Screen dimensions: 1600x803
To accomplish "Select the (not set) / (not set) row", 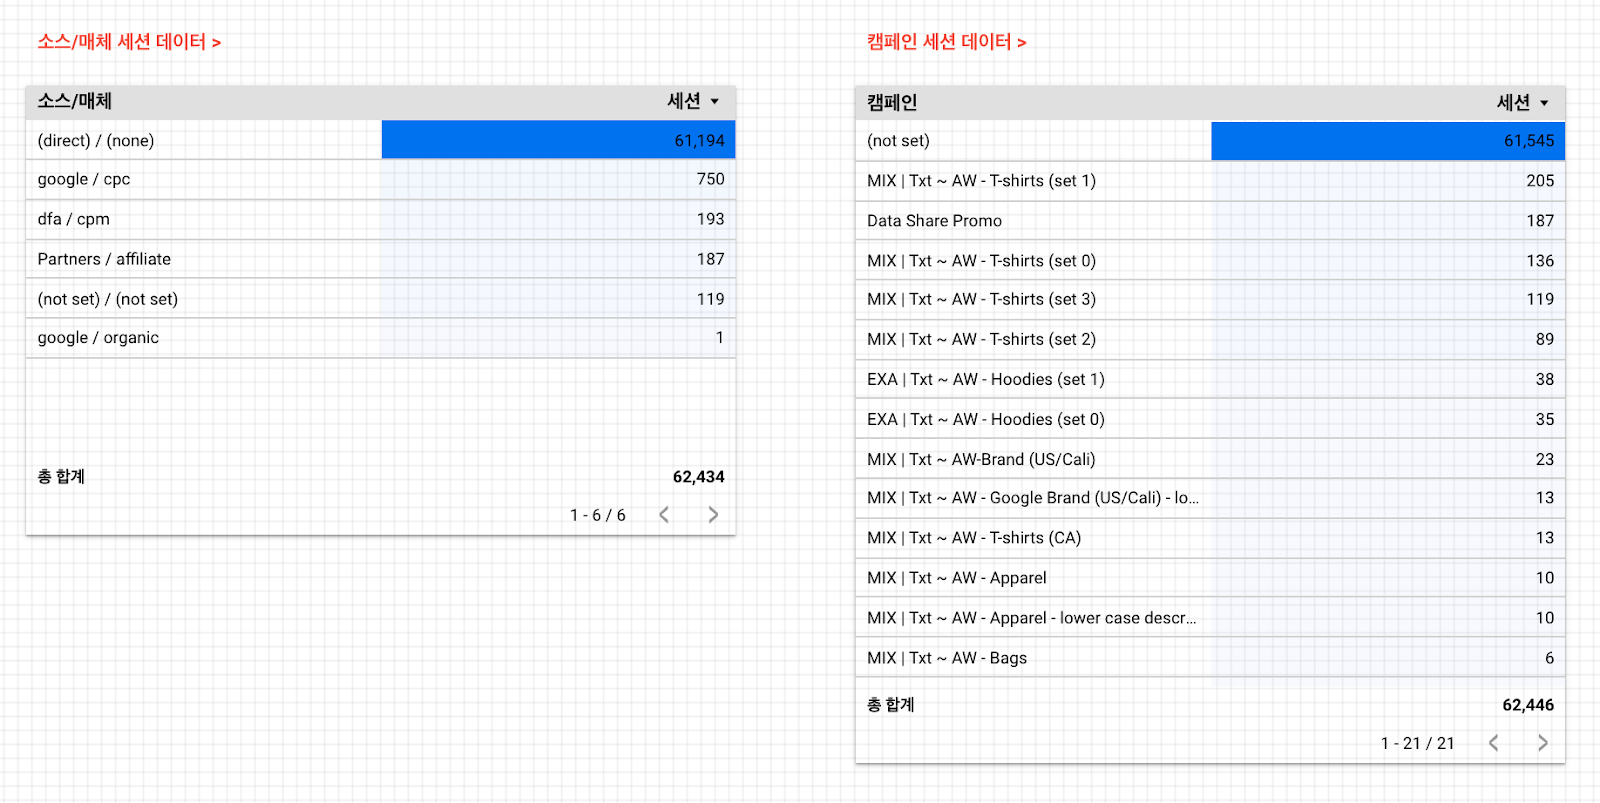I will (381, 299).
